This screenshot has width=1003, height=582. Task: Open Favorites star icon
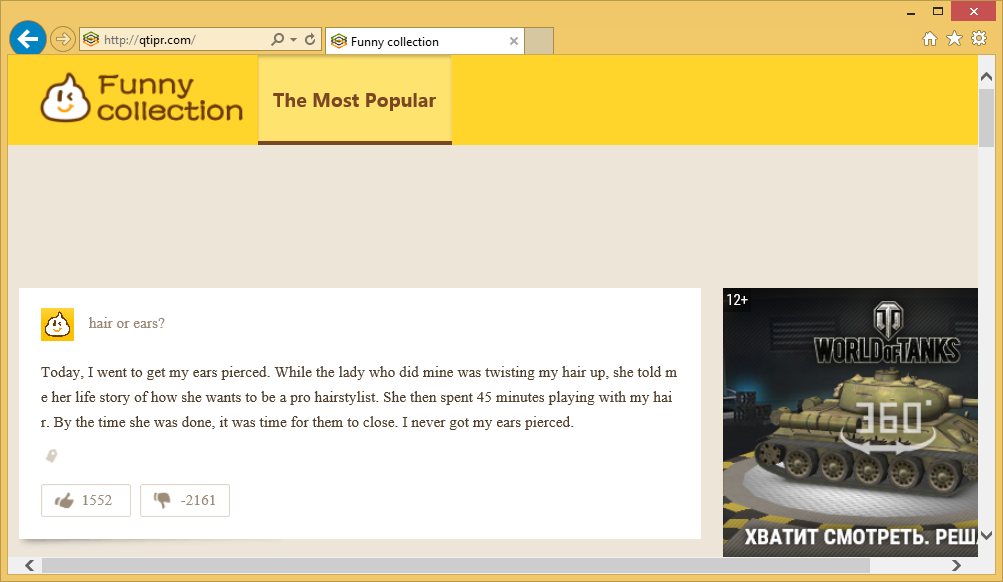coord(954,39)
